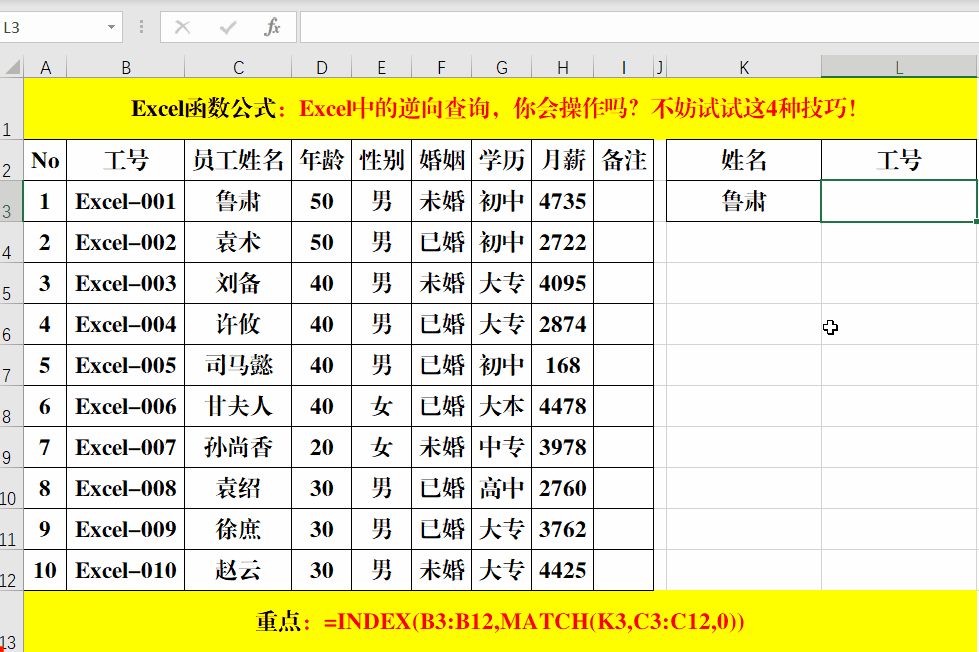Click cell Excel-007

[x=125, y=447]
